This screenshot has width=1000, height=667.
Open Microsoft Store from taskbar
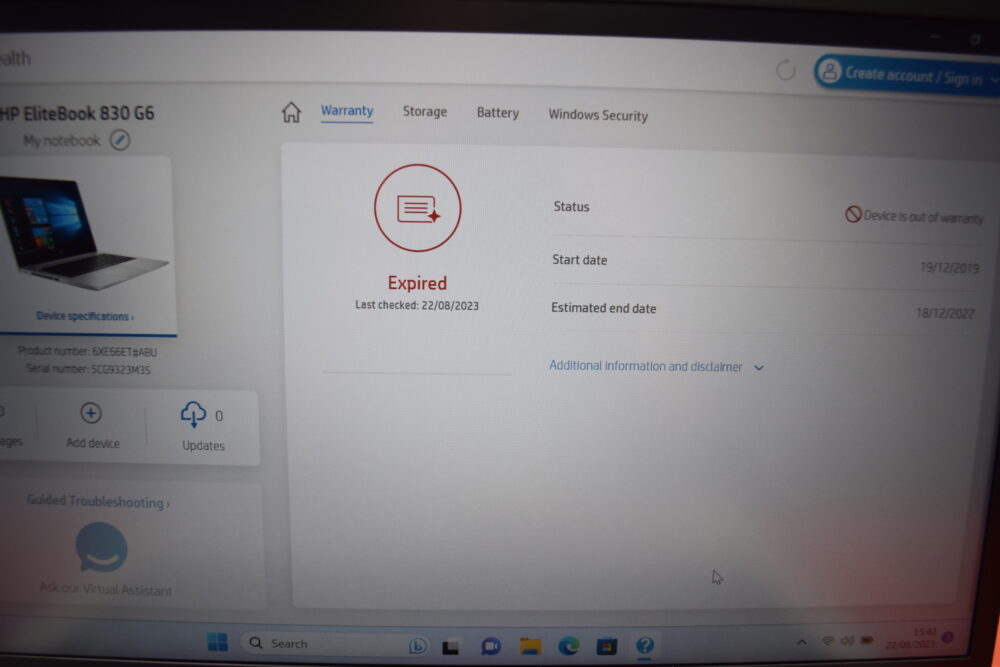[x=607, y=647]
